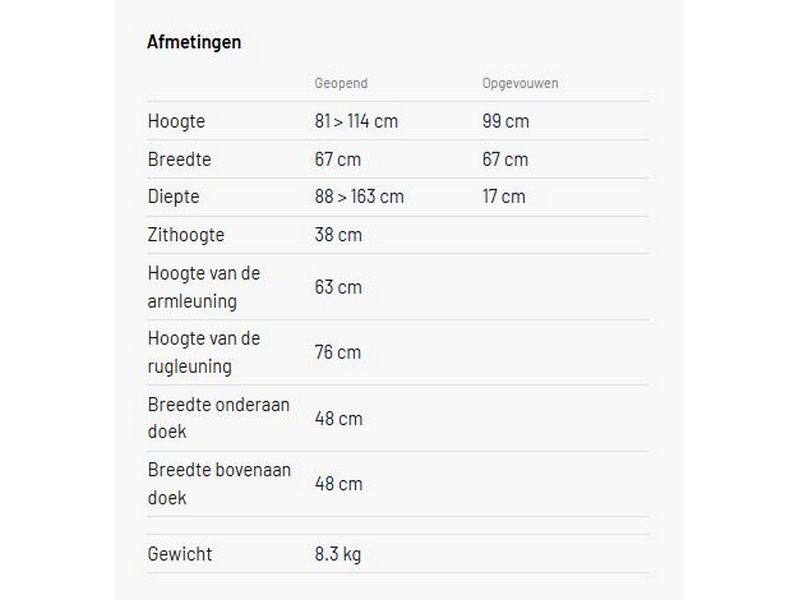800x600 pixels.
Task: Click the 99 cm folded height value
Action: click(505, 121)
